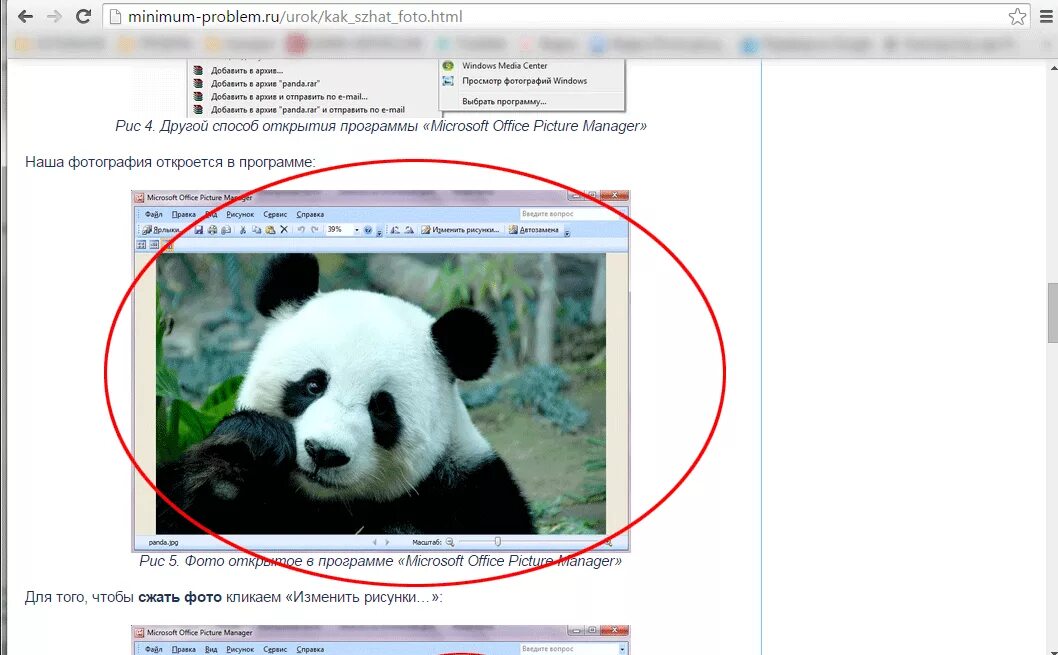The width and height of the screenshot is (1058, 655).
Task: Click the Rotate left icon in Рис 5 screenshot
Action: 395,230
